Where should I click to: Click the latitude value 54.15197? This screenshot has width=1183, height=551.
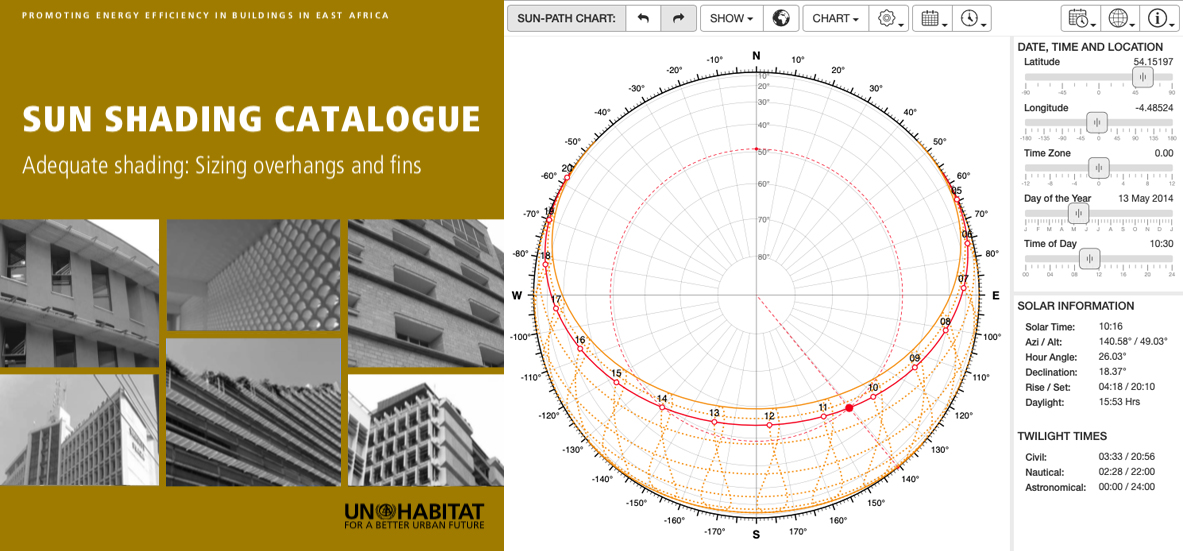(x=1153, y=62)
